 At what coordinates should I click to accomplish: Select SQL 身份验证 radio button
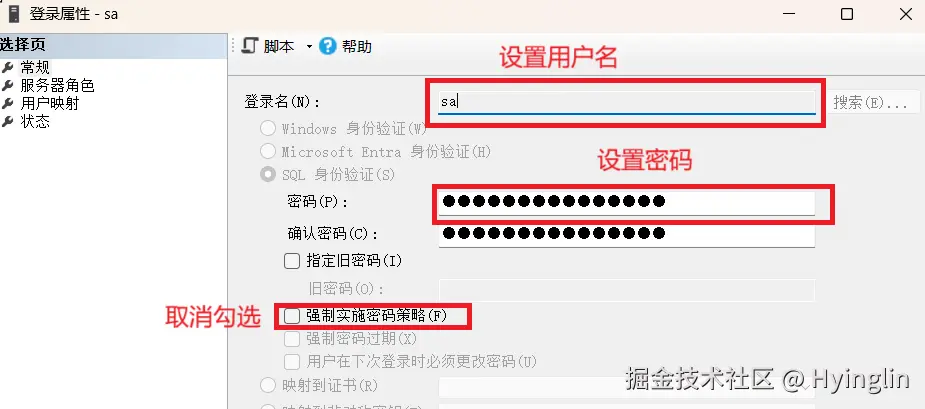[268, 175]
